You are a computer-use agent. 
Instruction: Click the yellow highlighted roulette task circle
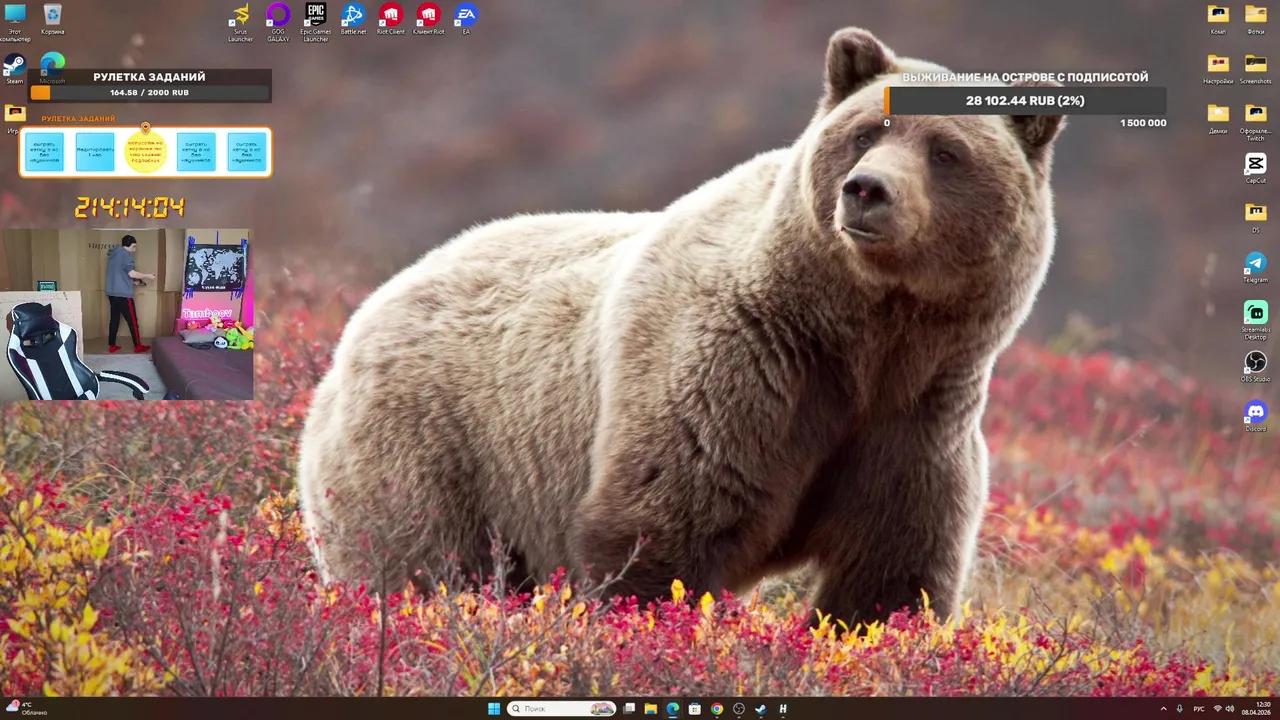pyautogui.click(x=145, y=152)
